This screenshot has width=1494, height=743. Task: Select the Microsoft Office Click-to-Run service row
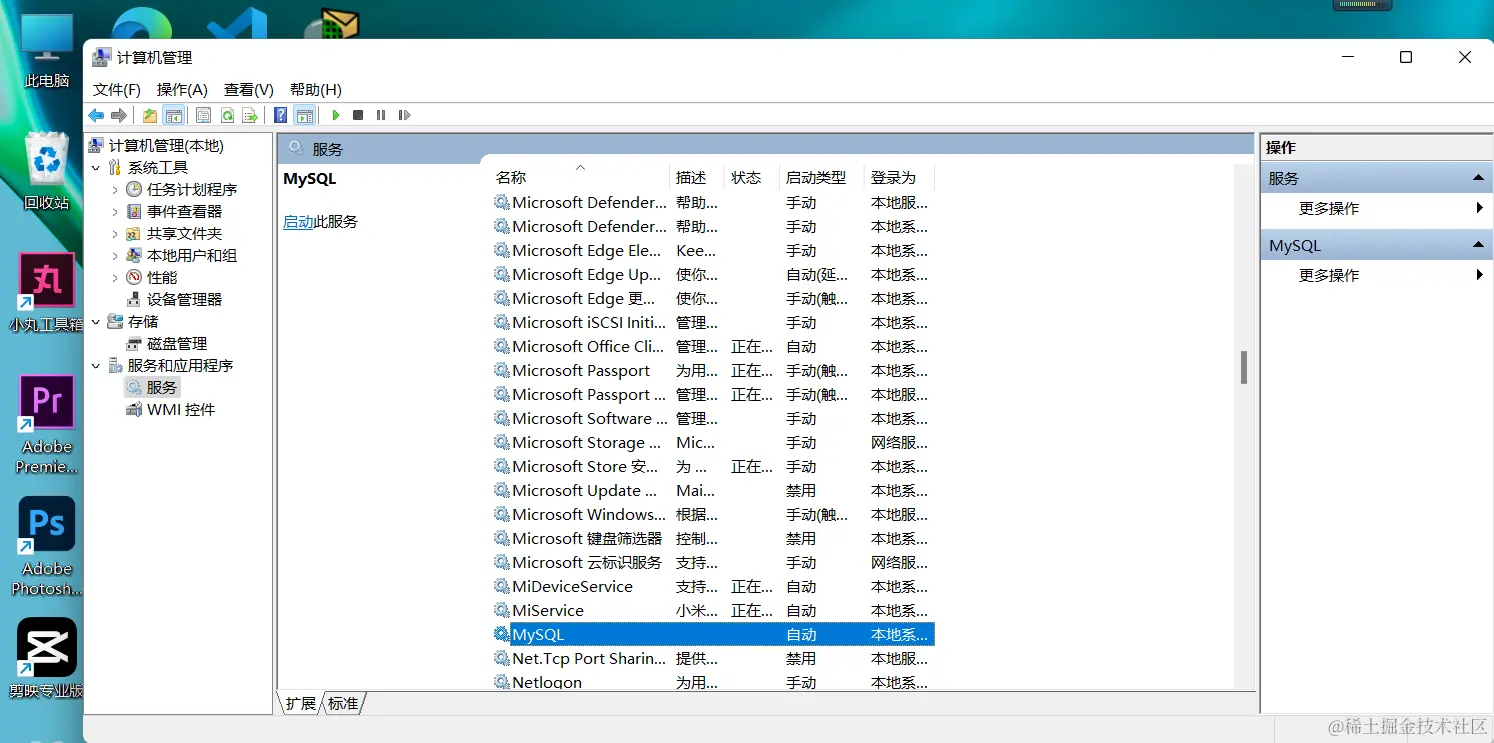tap(713, 347)
